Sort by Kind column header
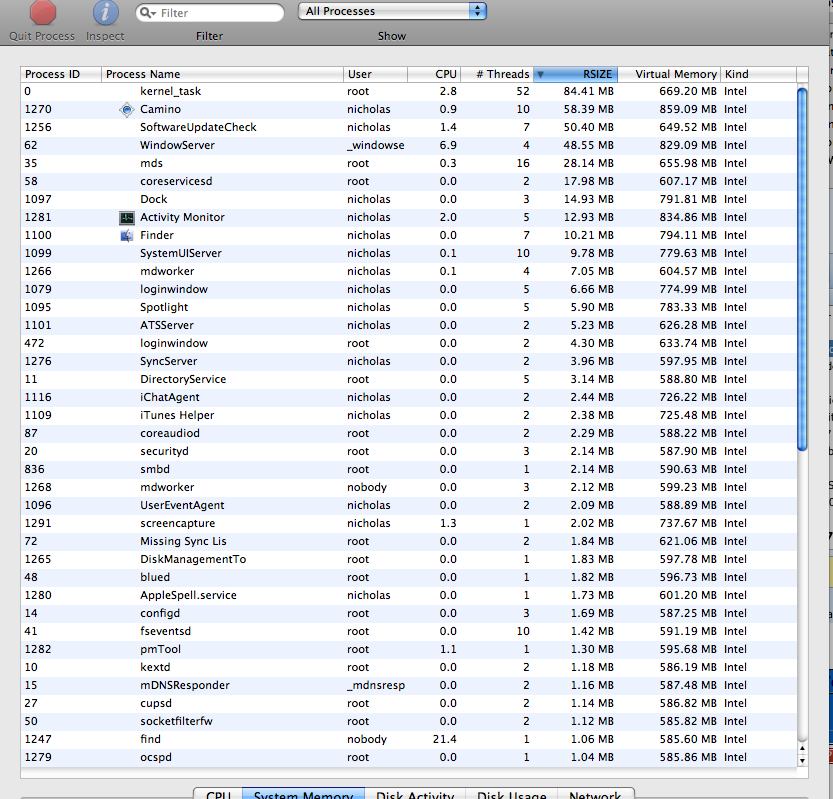The image size is (833, 799). (758, 74)
